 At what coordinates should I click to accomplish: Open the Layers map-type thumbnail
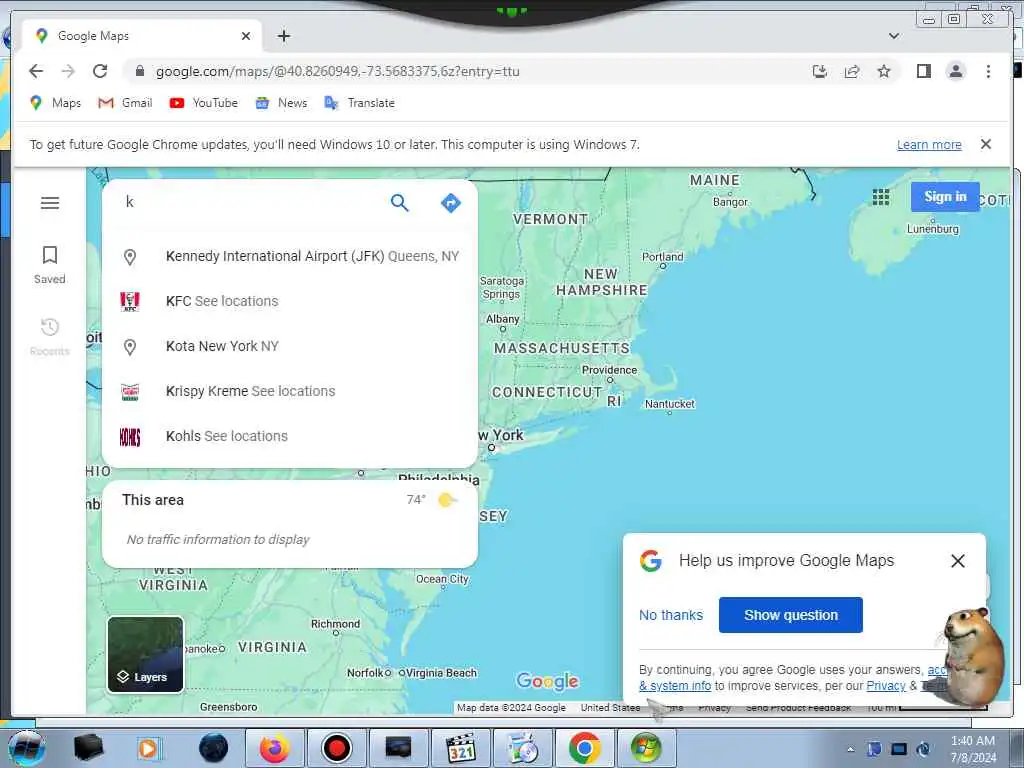[x=145, y=654]
